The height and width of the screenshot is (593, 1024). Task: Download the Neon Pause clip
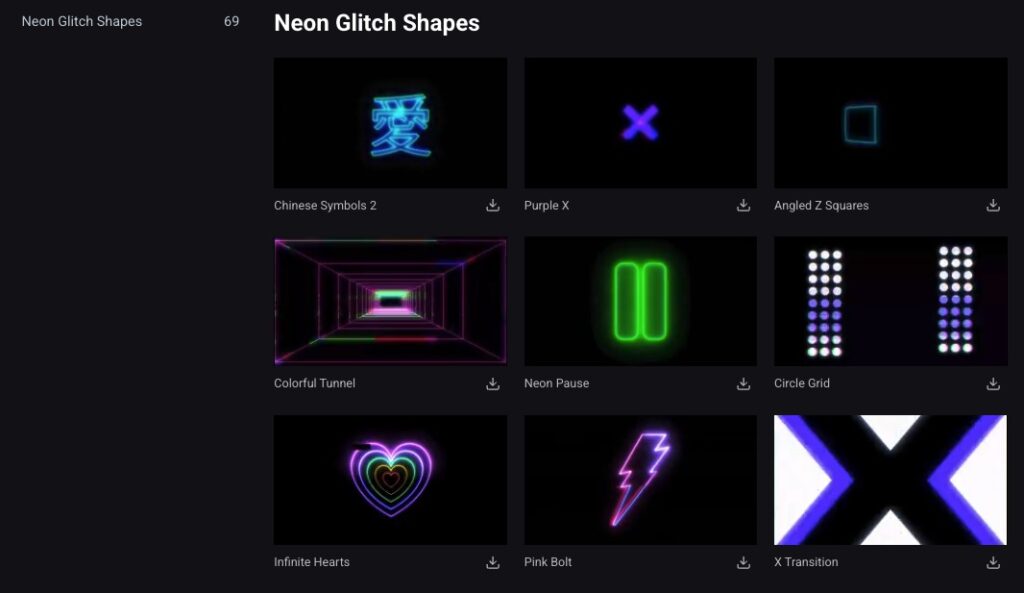click(x=743, y=383)
